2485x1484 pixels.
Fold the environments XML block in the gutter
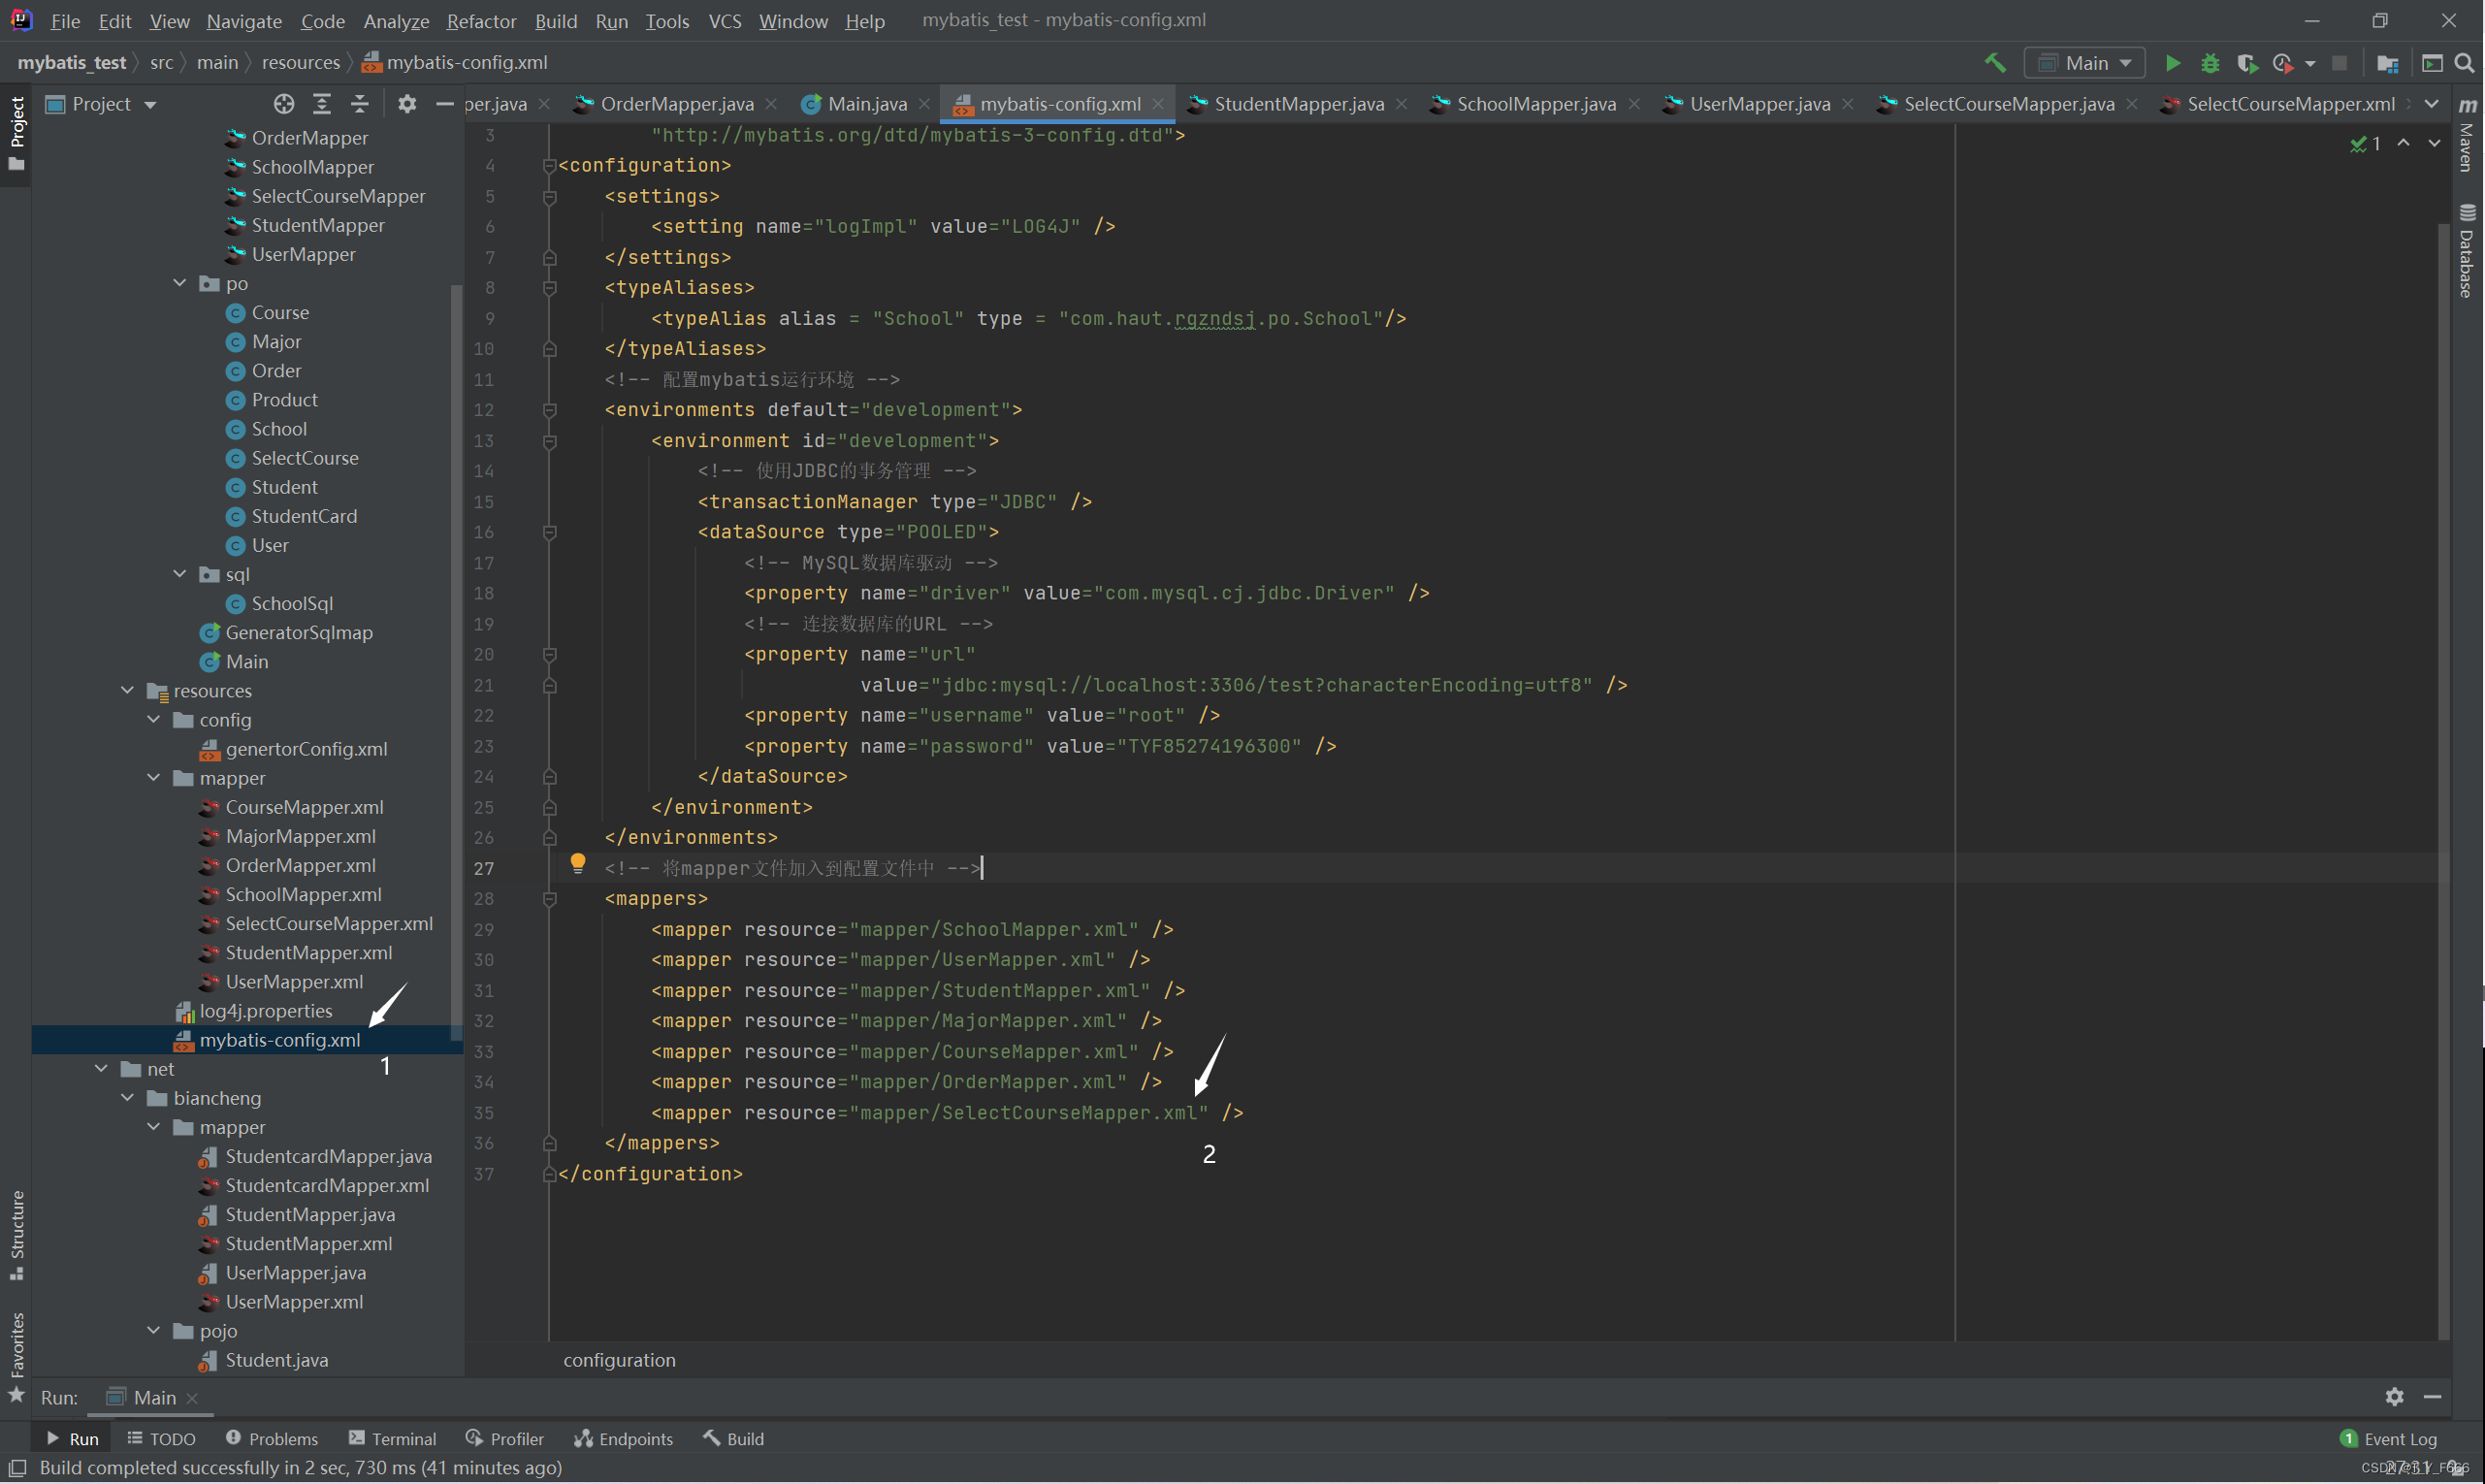pyautogui.click(x=548, y=410)
